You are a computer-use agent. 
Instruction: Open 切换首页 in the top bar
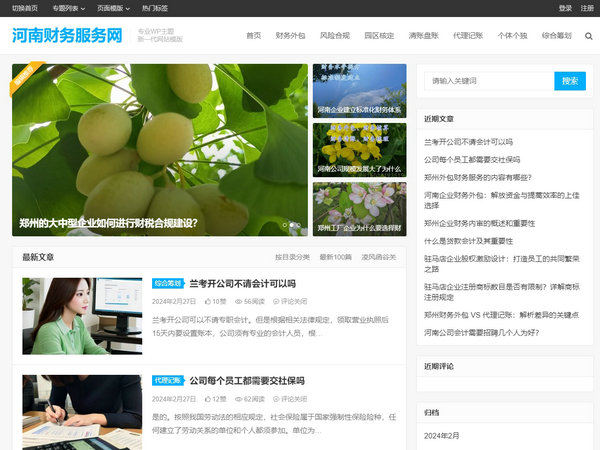(25, 8)
